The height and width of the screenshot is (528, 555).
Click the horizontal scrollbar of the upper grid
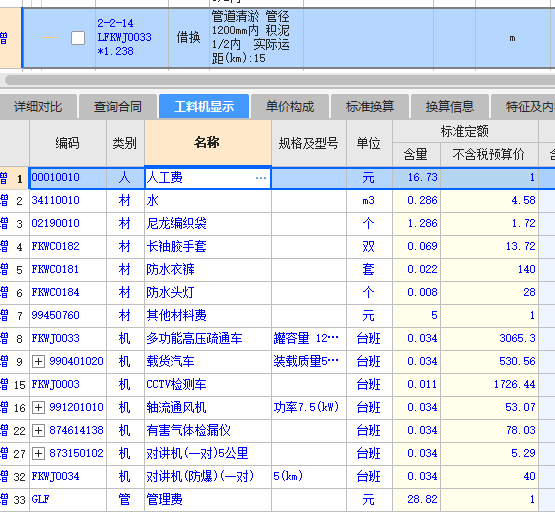(x=280, y=80)
